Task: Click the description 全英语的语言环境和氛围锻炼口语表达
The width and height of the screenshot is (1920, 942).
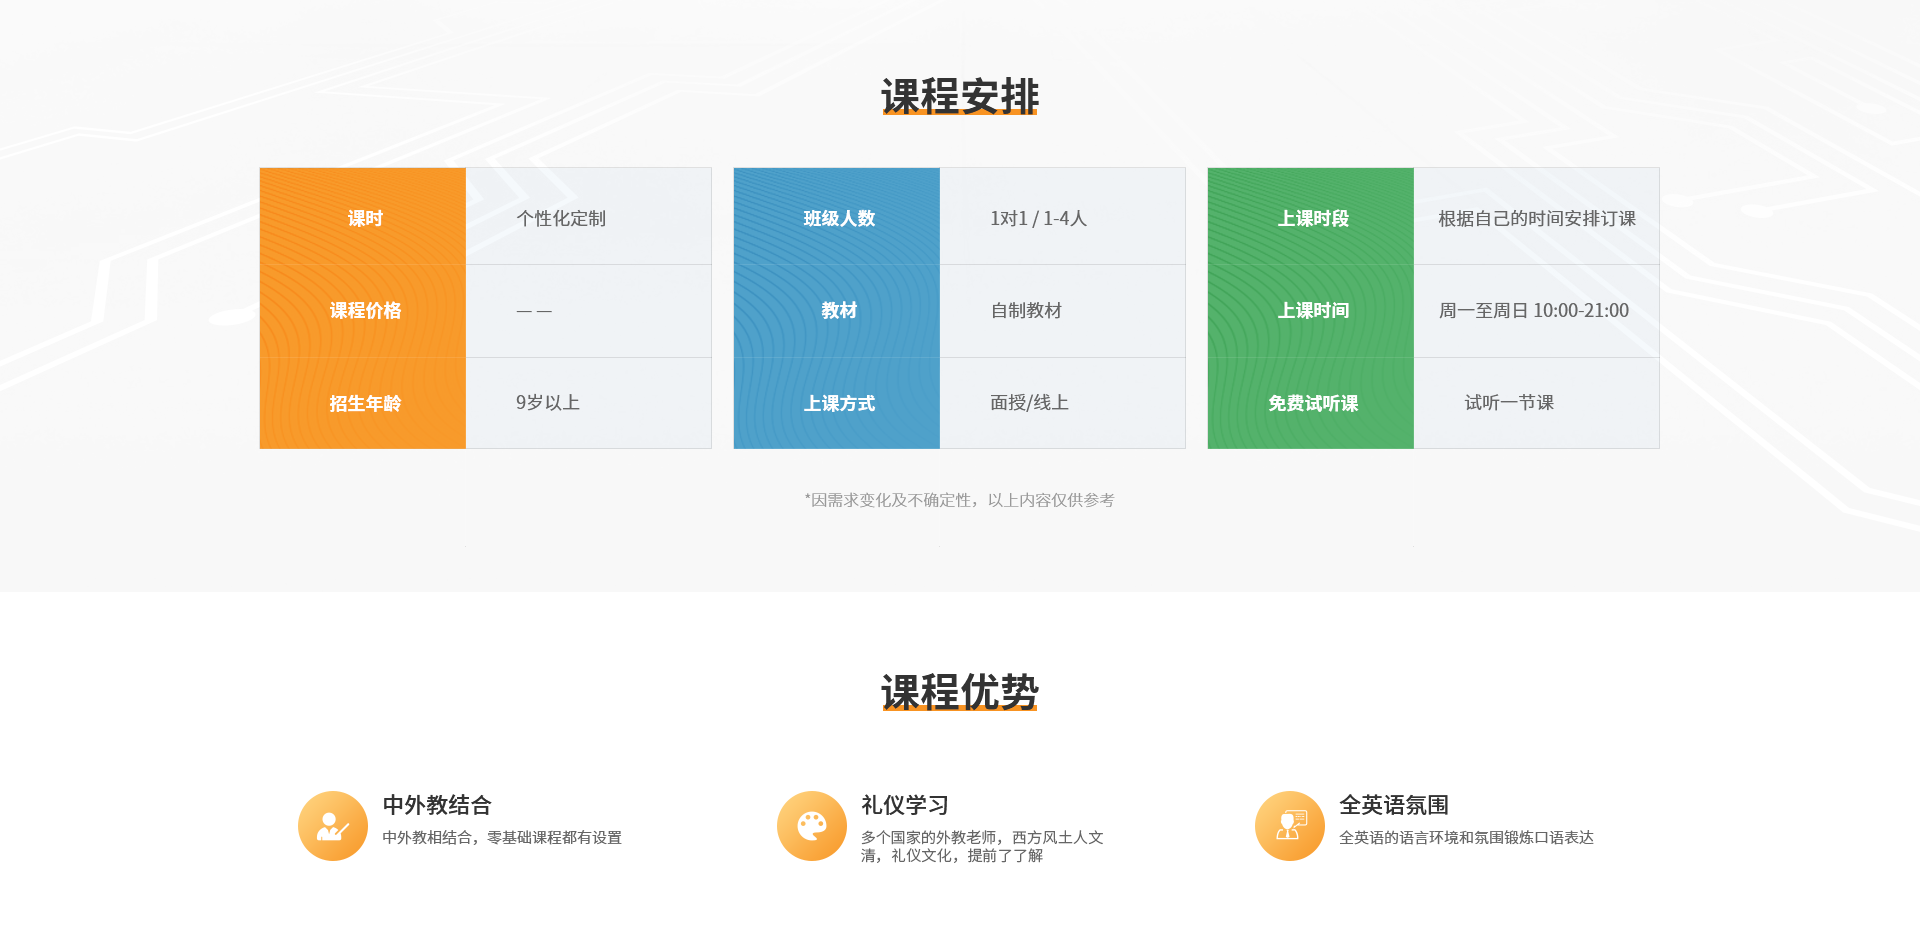Action: [x=1466, y=838]
